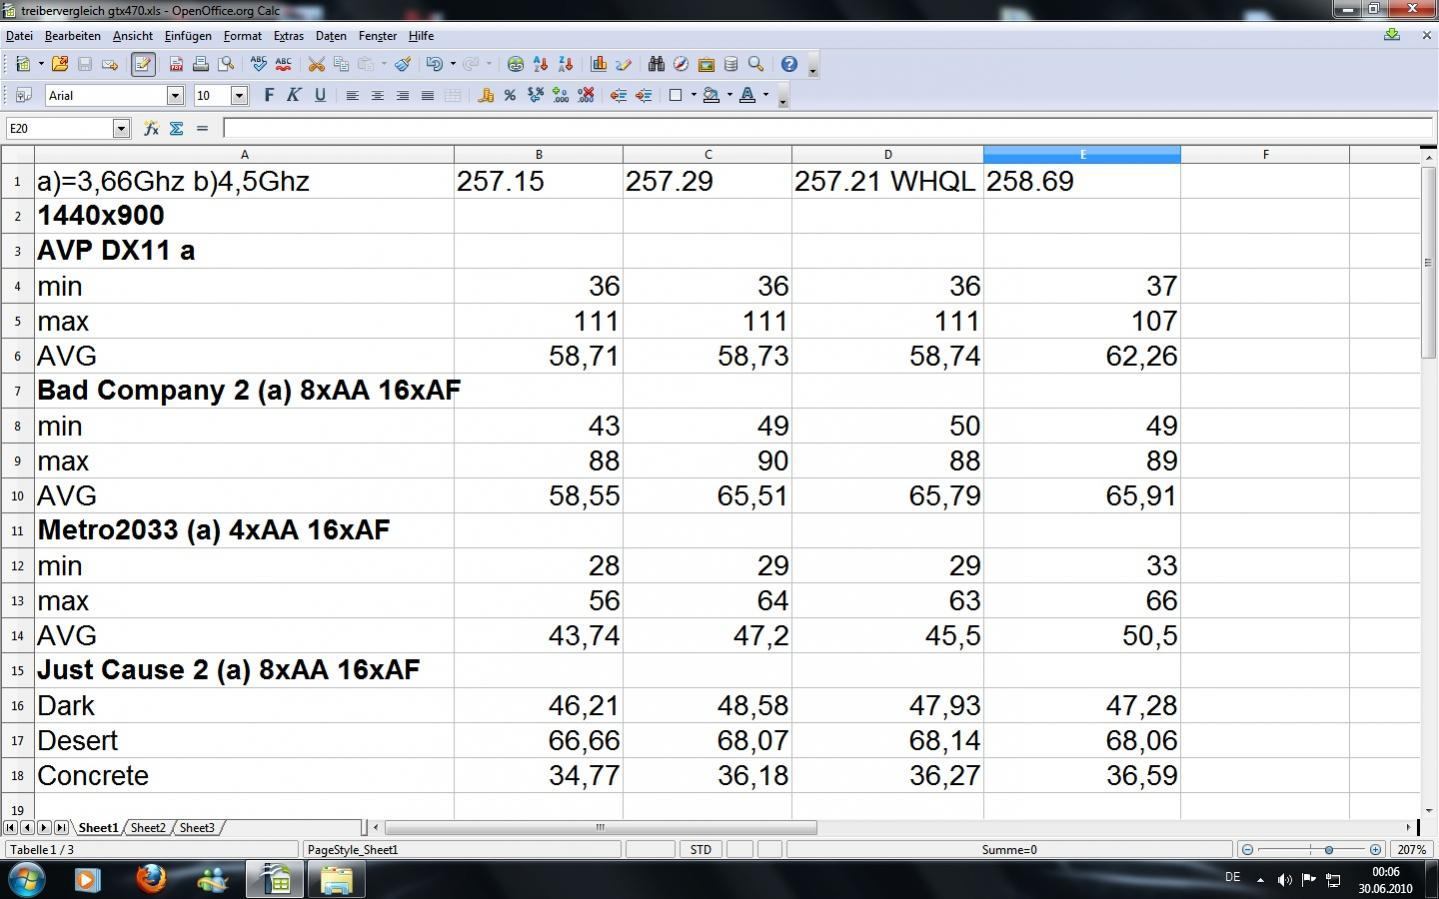1439x899 pixels.
Task: Open the Arial font name dropdown
Action: pos(176,96)
